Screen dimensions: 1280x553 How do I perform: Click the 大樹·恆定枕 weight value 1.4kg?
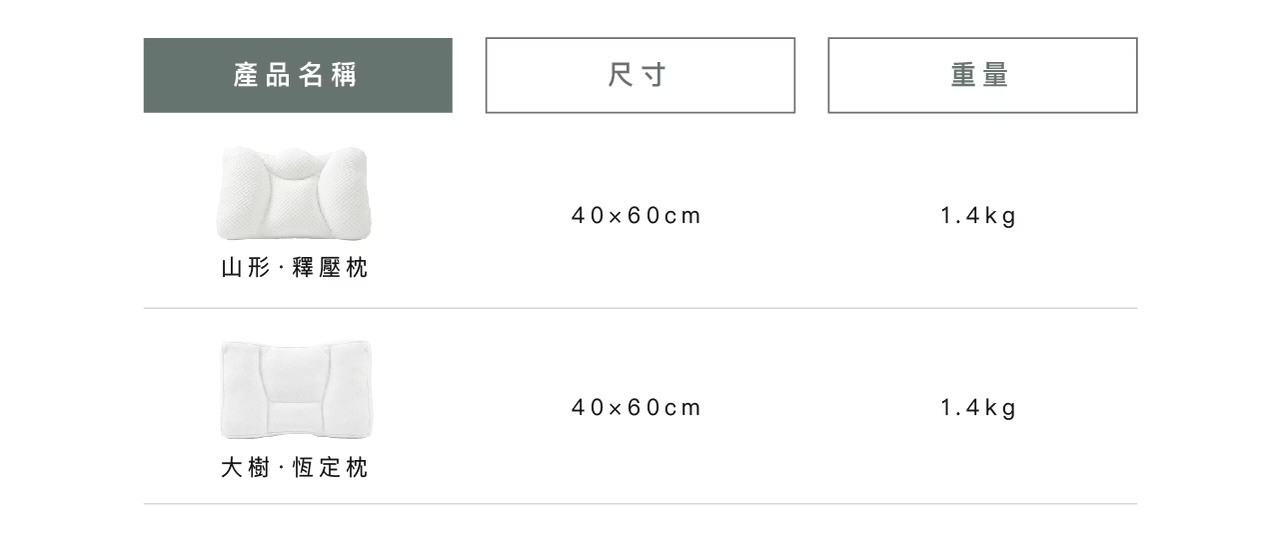click(978, 408)
